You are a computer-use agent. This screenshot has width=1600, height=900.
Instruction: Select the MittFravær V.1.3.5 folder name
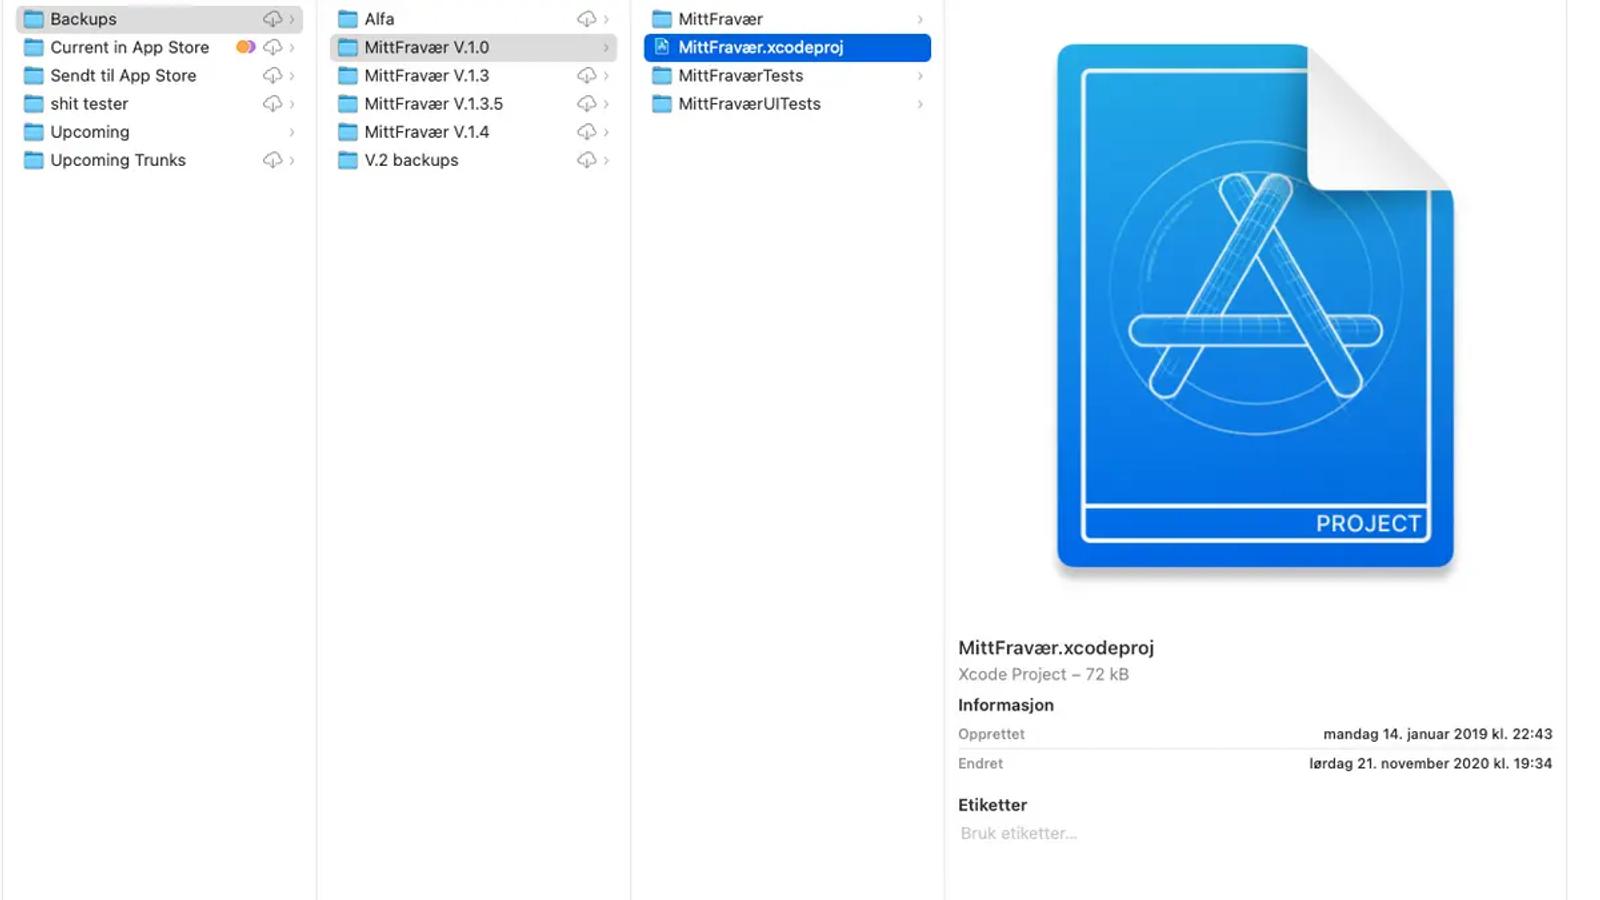(x=434, y=103)
